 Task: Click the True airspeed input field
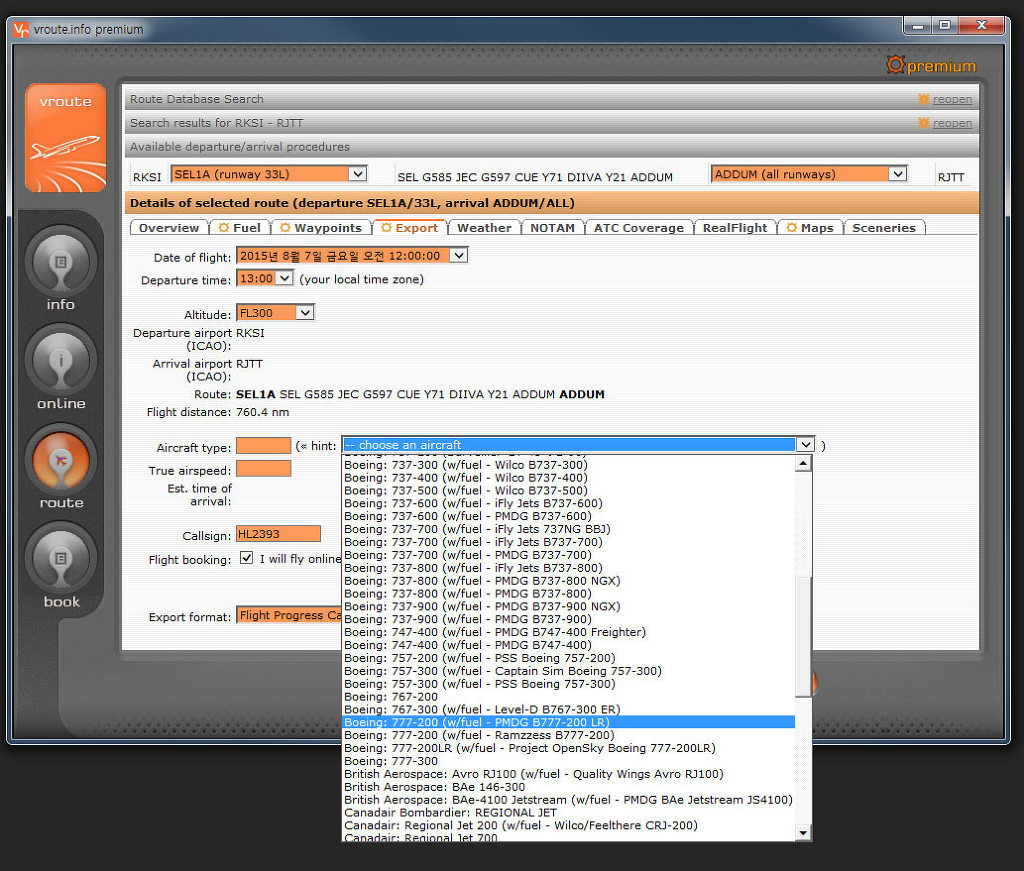coord(263,468)
